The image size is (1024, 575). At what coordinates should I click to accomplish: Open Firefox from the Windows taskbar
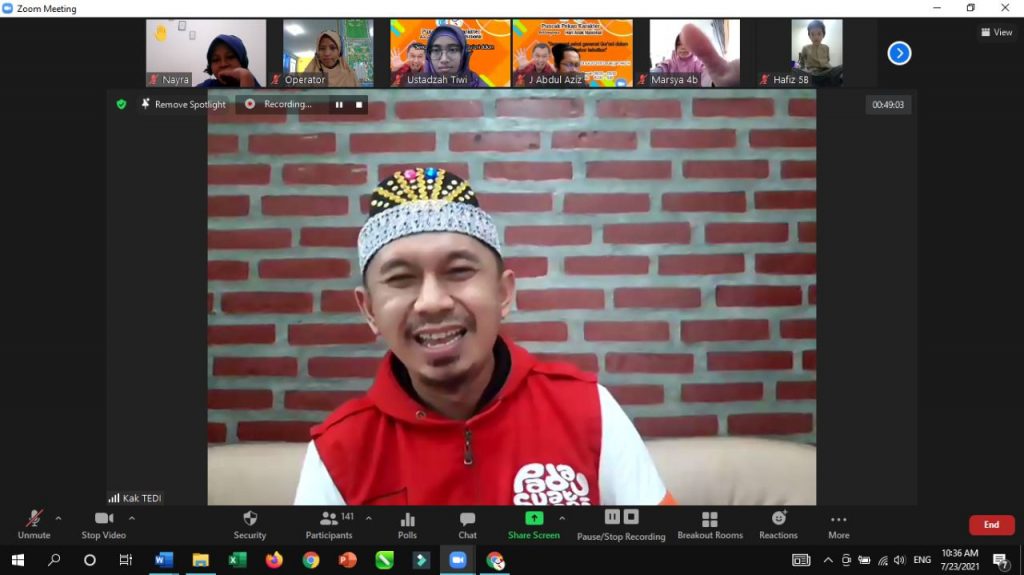tap(274, 560)
